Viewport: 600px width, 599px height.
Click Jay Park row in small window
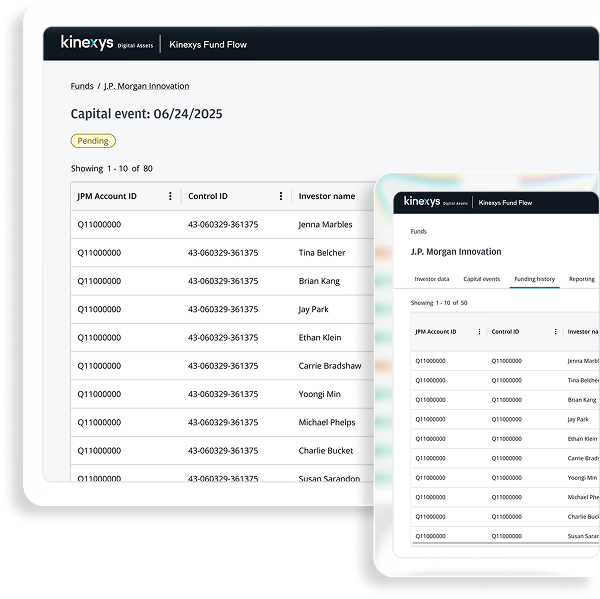[505, 419]
